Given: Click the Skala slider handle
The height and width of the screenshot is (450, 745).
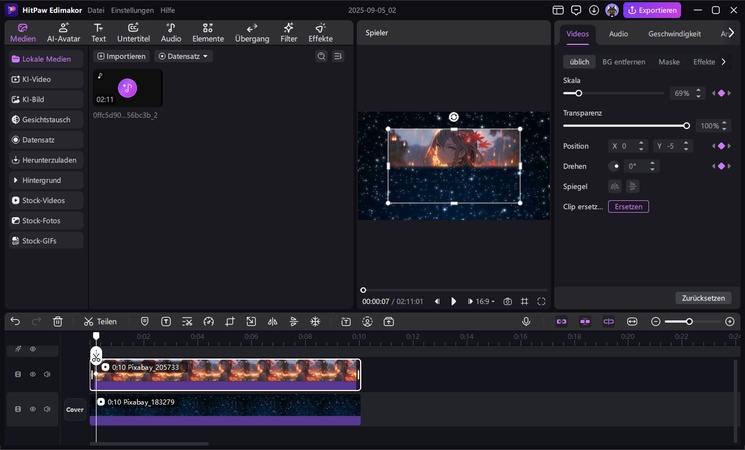Looking at the screenshot, I should pos(578,93).
